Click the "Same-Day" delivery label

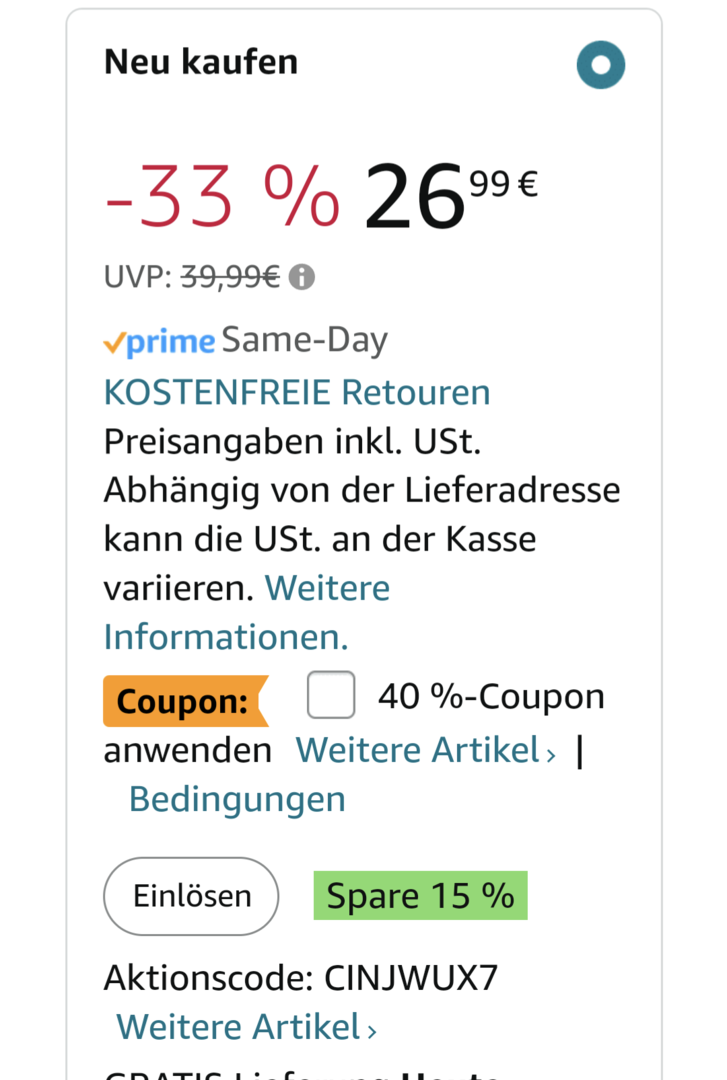[x=304, y=341]
